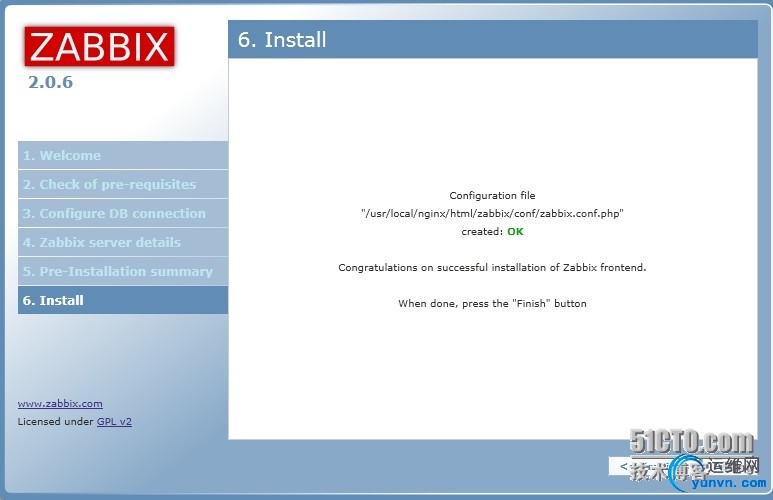Click the 2.0.6 version number

[x=51, y=82]
